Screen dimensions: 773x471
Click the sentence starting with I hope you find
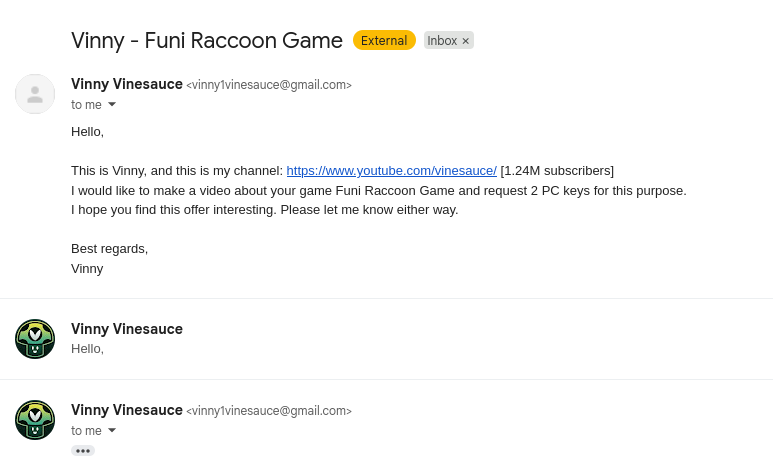(265, 210)
